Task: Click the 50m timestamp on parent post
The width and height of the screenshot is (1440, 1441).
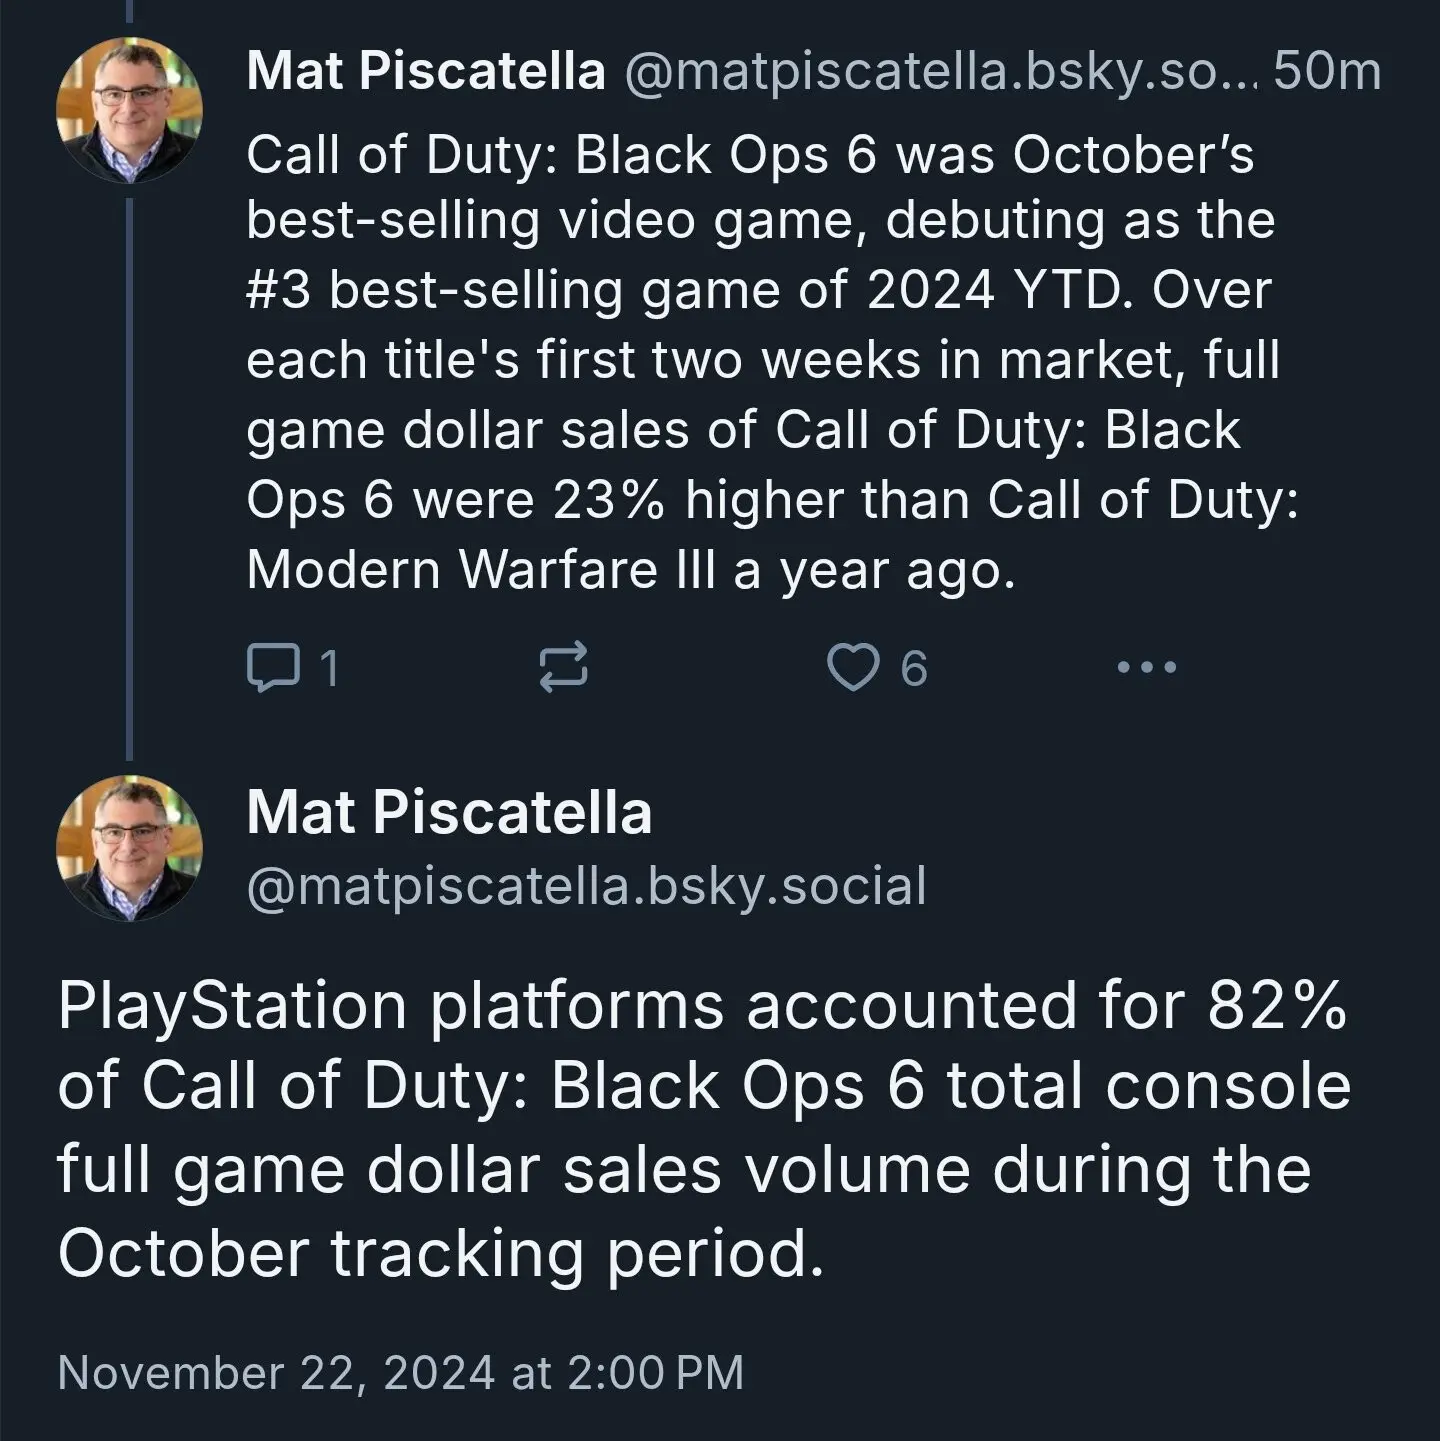Action: pyautogui.click(x=1328, y=72)
